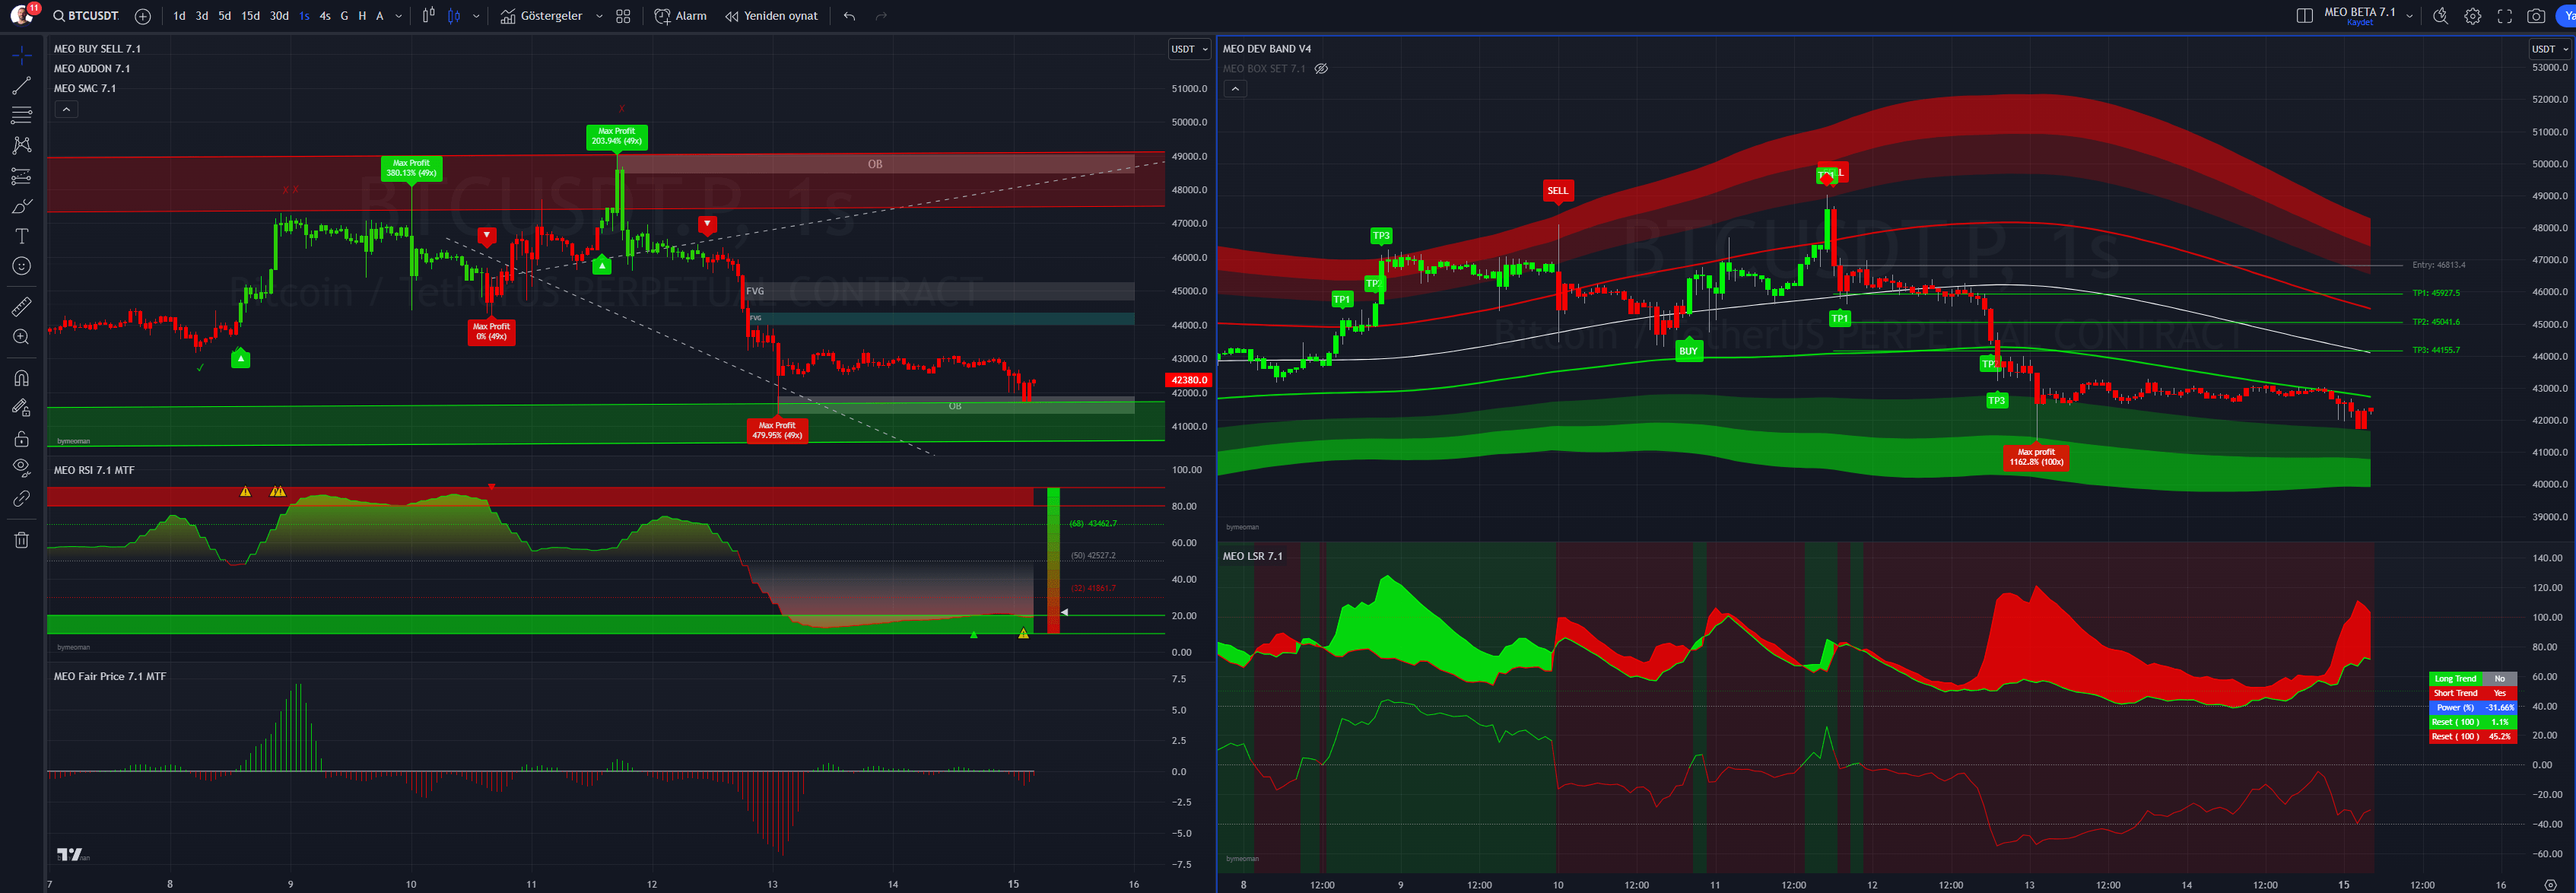Open the ruler measure tool
This screenshot has height=893, width=2576.
(21, 307)
